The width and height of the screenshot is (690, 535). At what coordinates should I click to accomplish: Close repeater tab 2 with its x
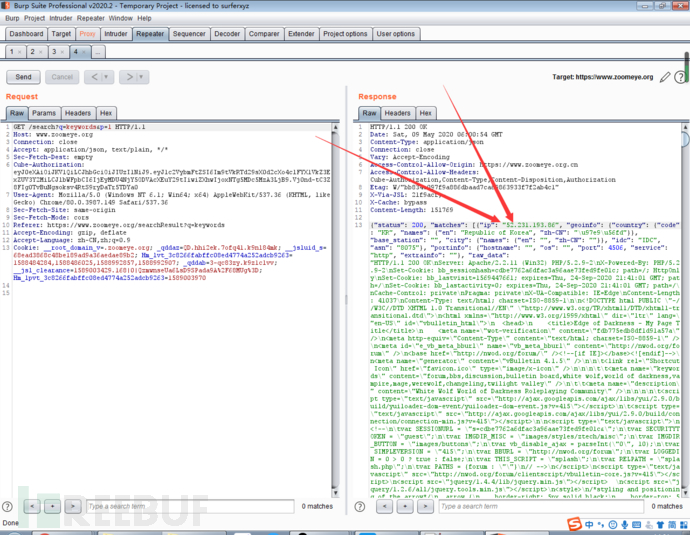40,52
